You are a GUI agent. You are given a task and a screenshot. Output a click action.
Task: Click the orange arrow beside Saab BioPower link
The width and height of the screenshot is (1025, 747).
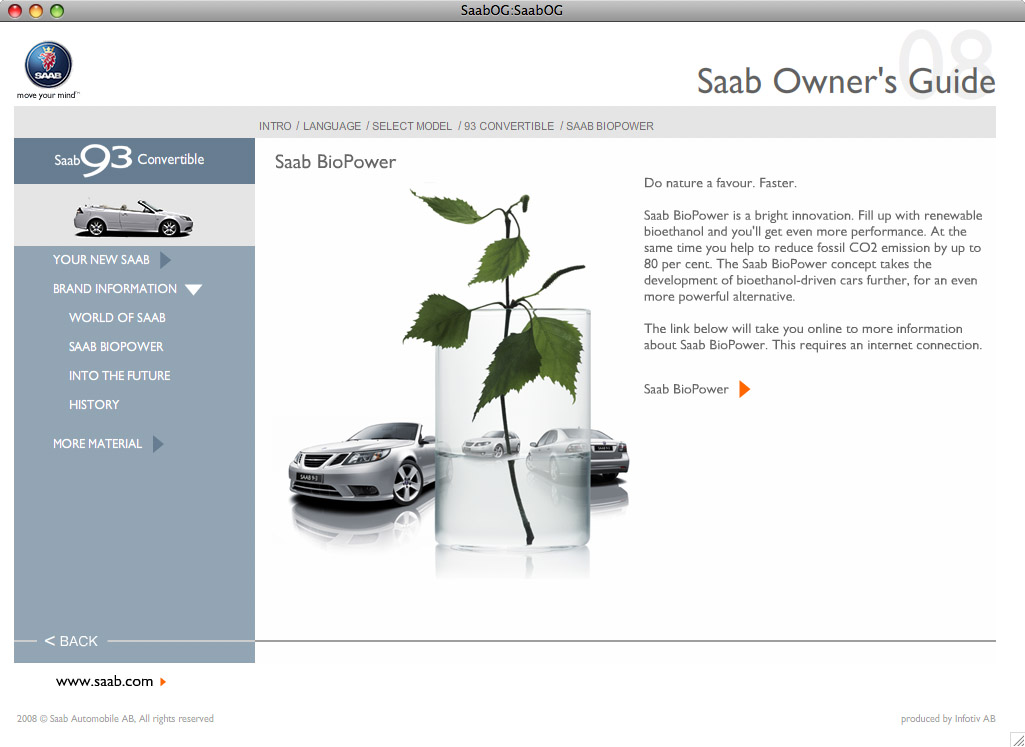coord(745,390)
